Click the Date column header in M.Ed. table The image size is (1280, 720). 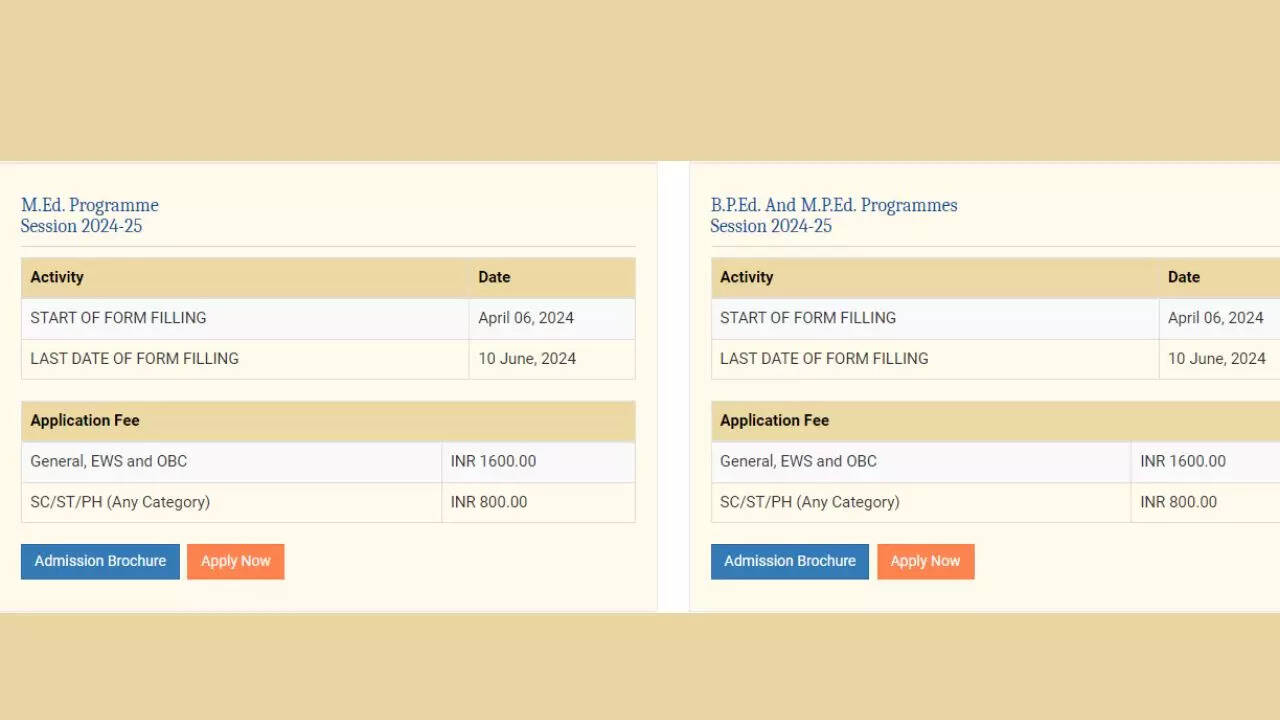pos(494,277)
